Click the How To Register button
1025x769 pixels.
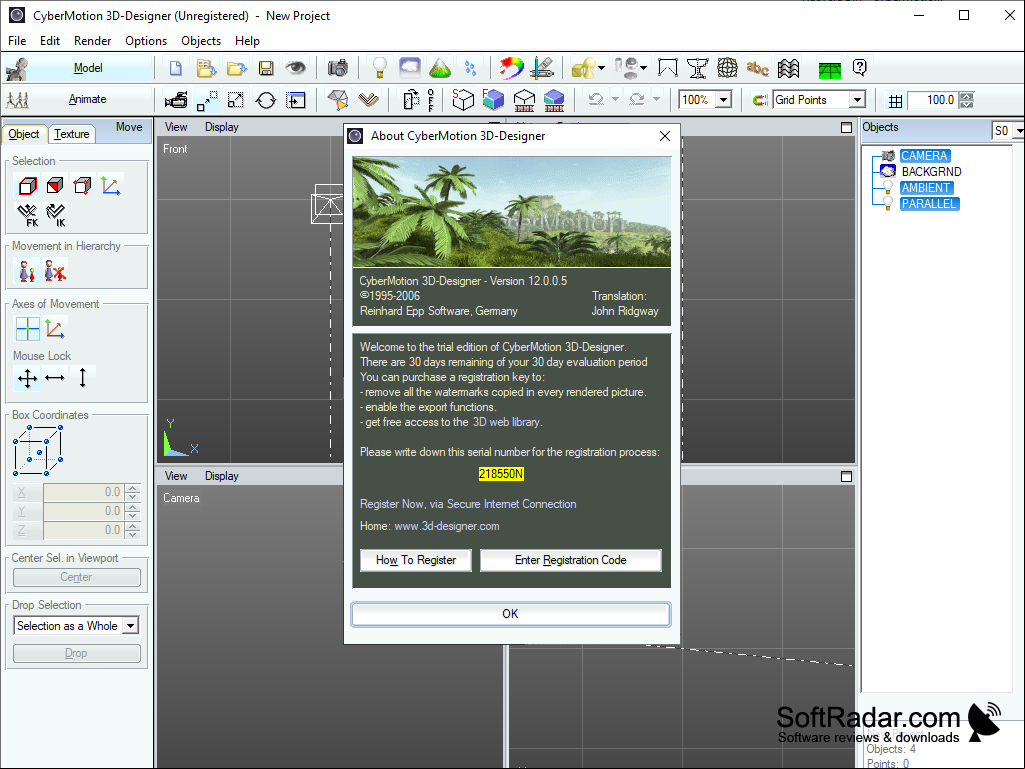[x=416, y=560]
